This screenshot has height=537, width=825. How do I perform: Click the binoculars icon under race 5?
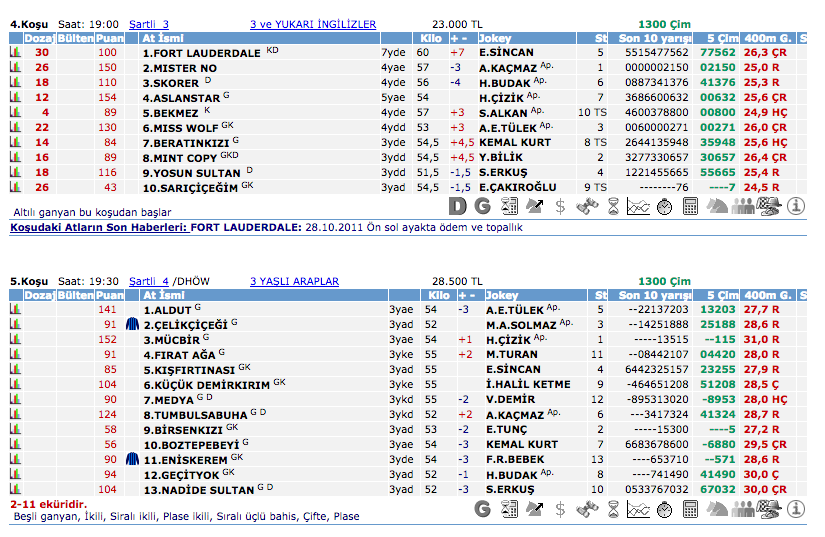click(587, 510)
